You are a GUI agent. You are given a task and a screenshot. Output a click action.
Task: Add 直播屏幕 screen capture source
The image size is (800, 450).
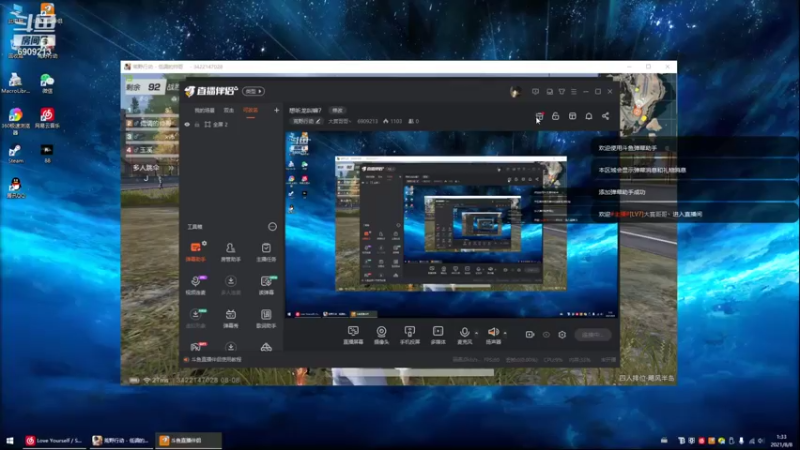pyautogui.click(x=353, y=335)
